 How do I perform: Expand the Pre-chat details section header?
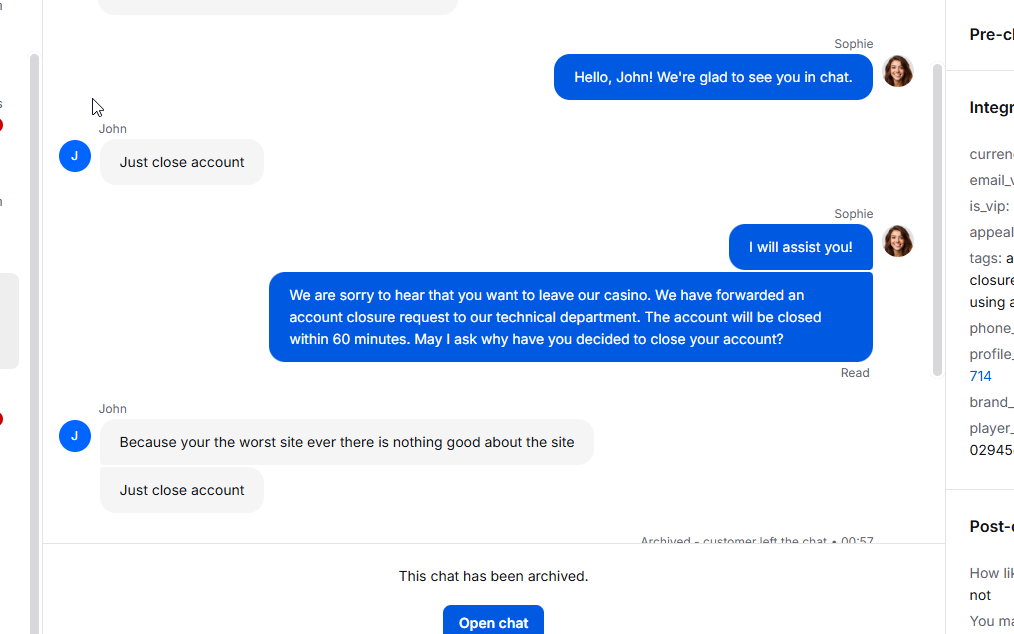point(991,35)
